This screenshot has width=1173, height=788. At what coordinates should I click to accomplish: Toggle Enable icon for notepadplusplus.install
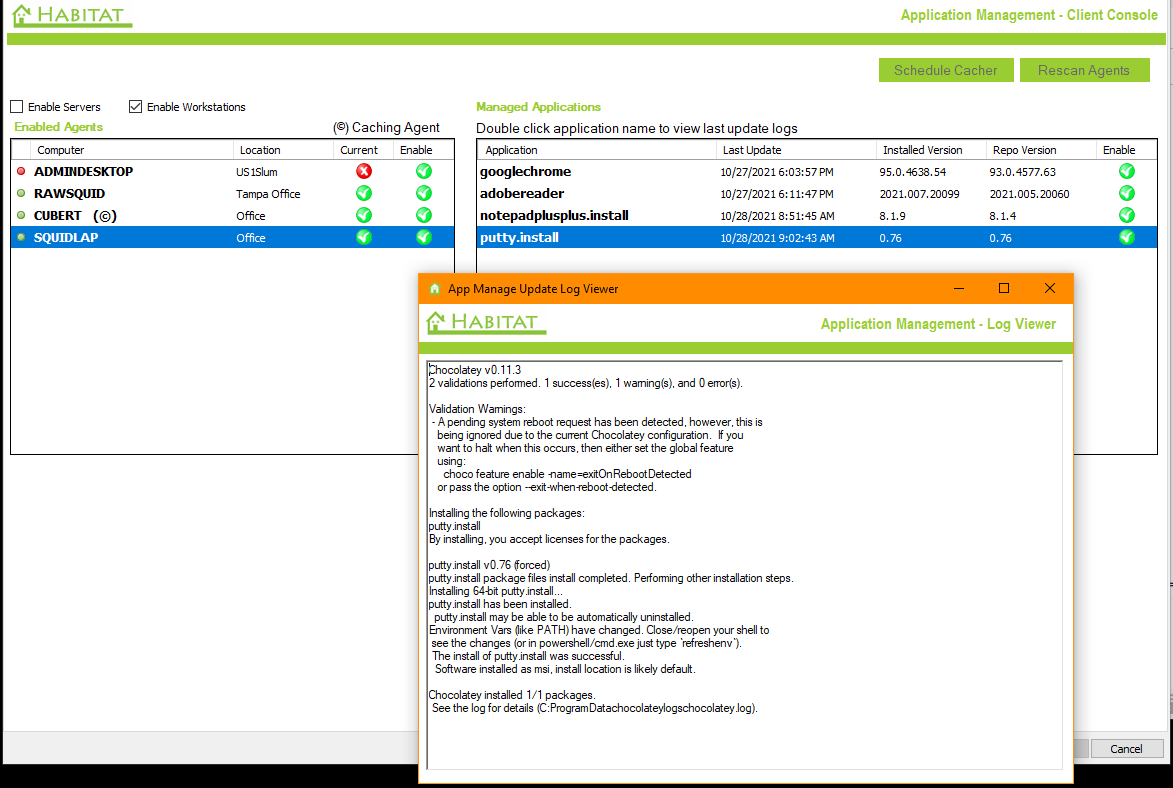tap(1127, 216)
